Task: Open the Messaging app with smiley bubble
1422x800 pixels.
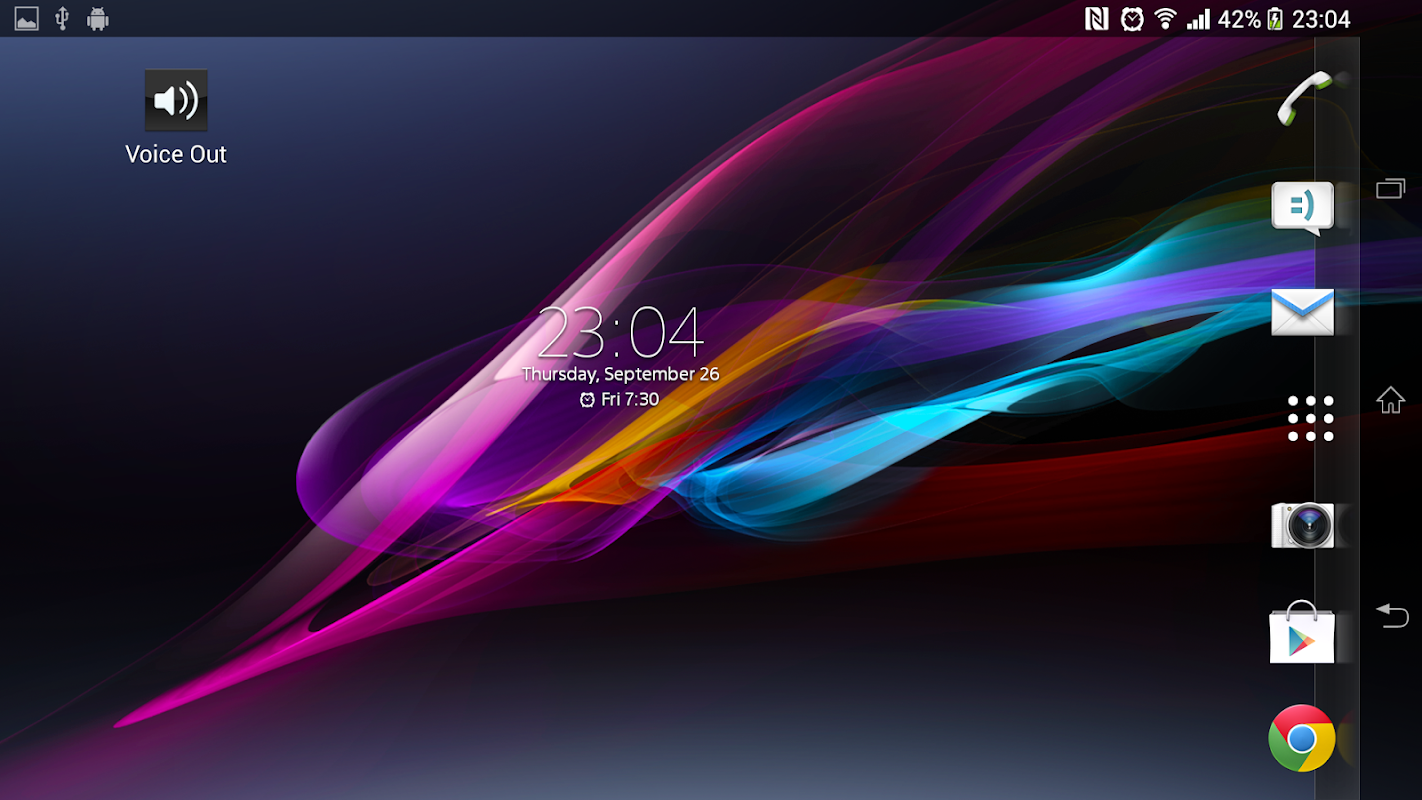Action: pos(1303,208)
